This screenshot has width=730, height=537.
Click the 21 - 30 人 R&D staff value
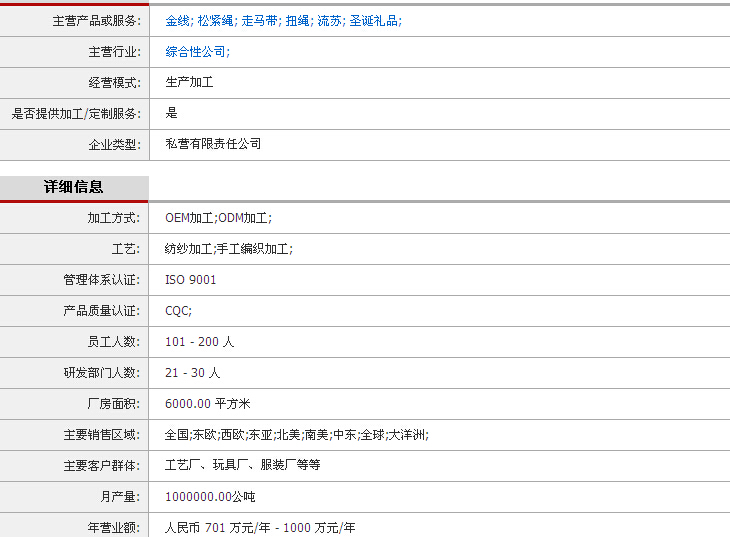[x=192, y=373]
